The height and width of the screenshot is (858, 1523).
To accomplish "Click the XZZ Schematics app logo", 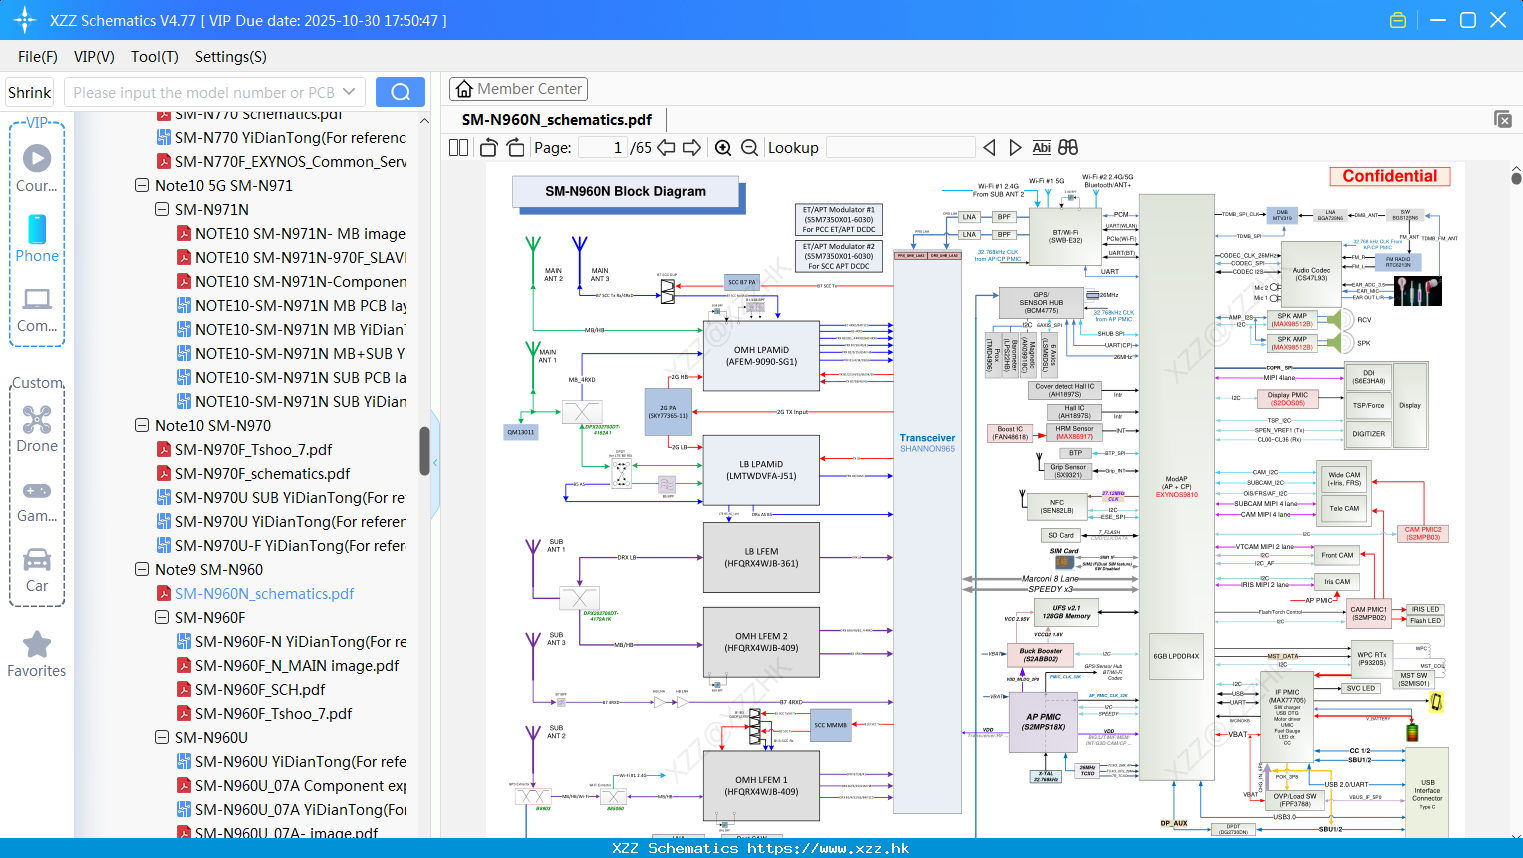I will coord(24,20).
